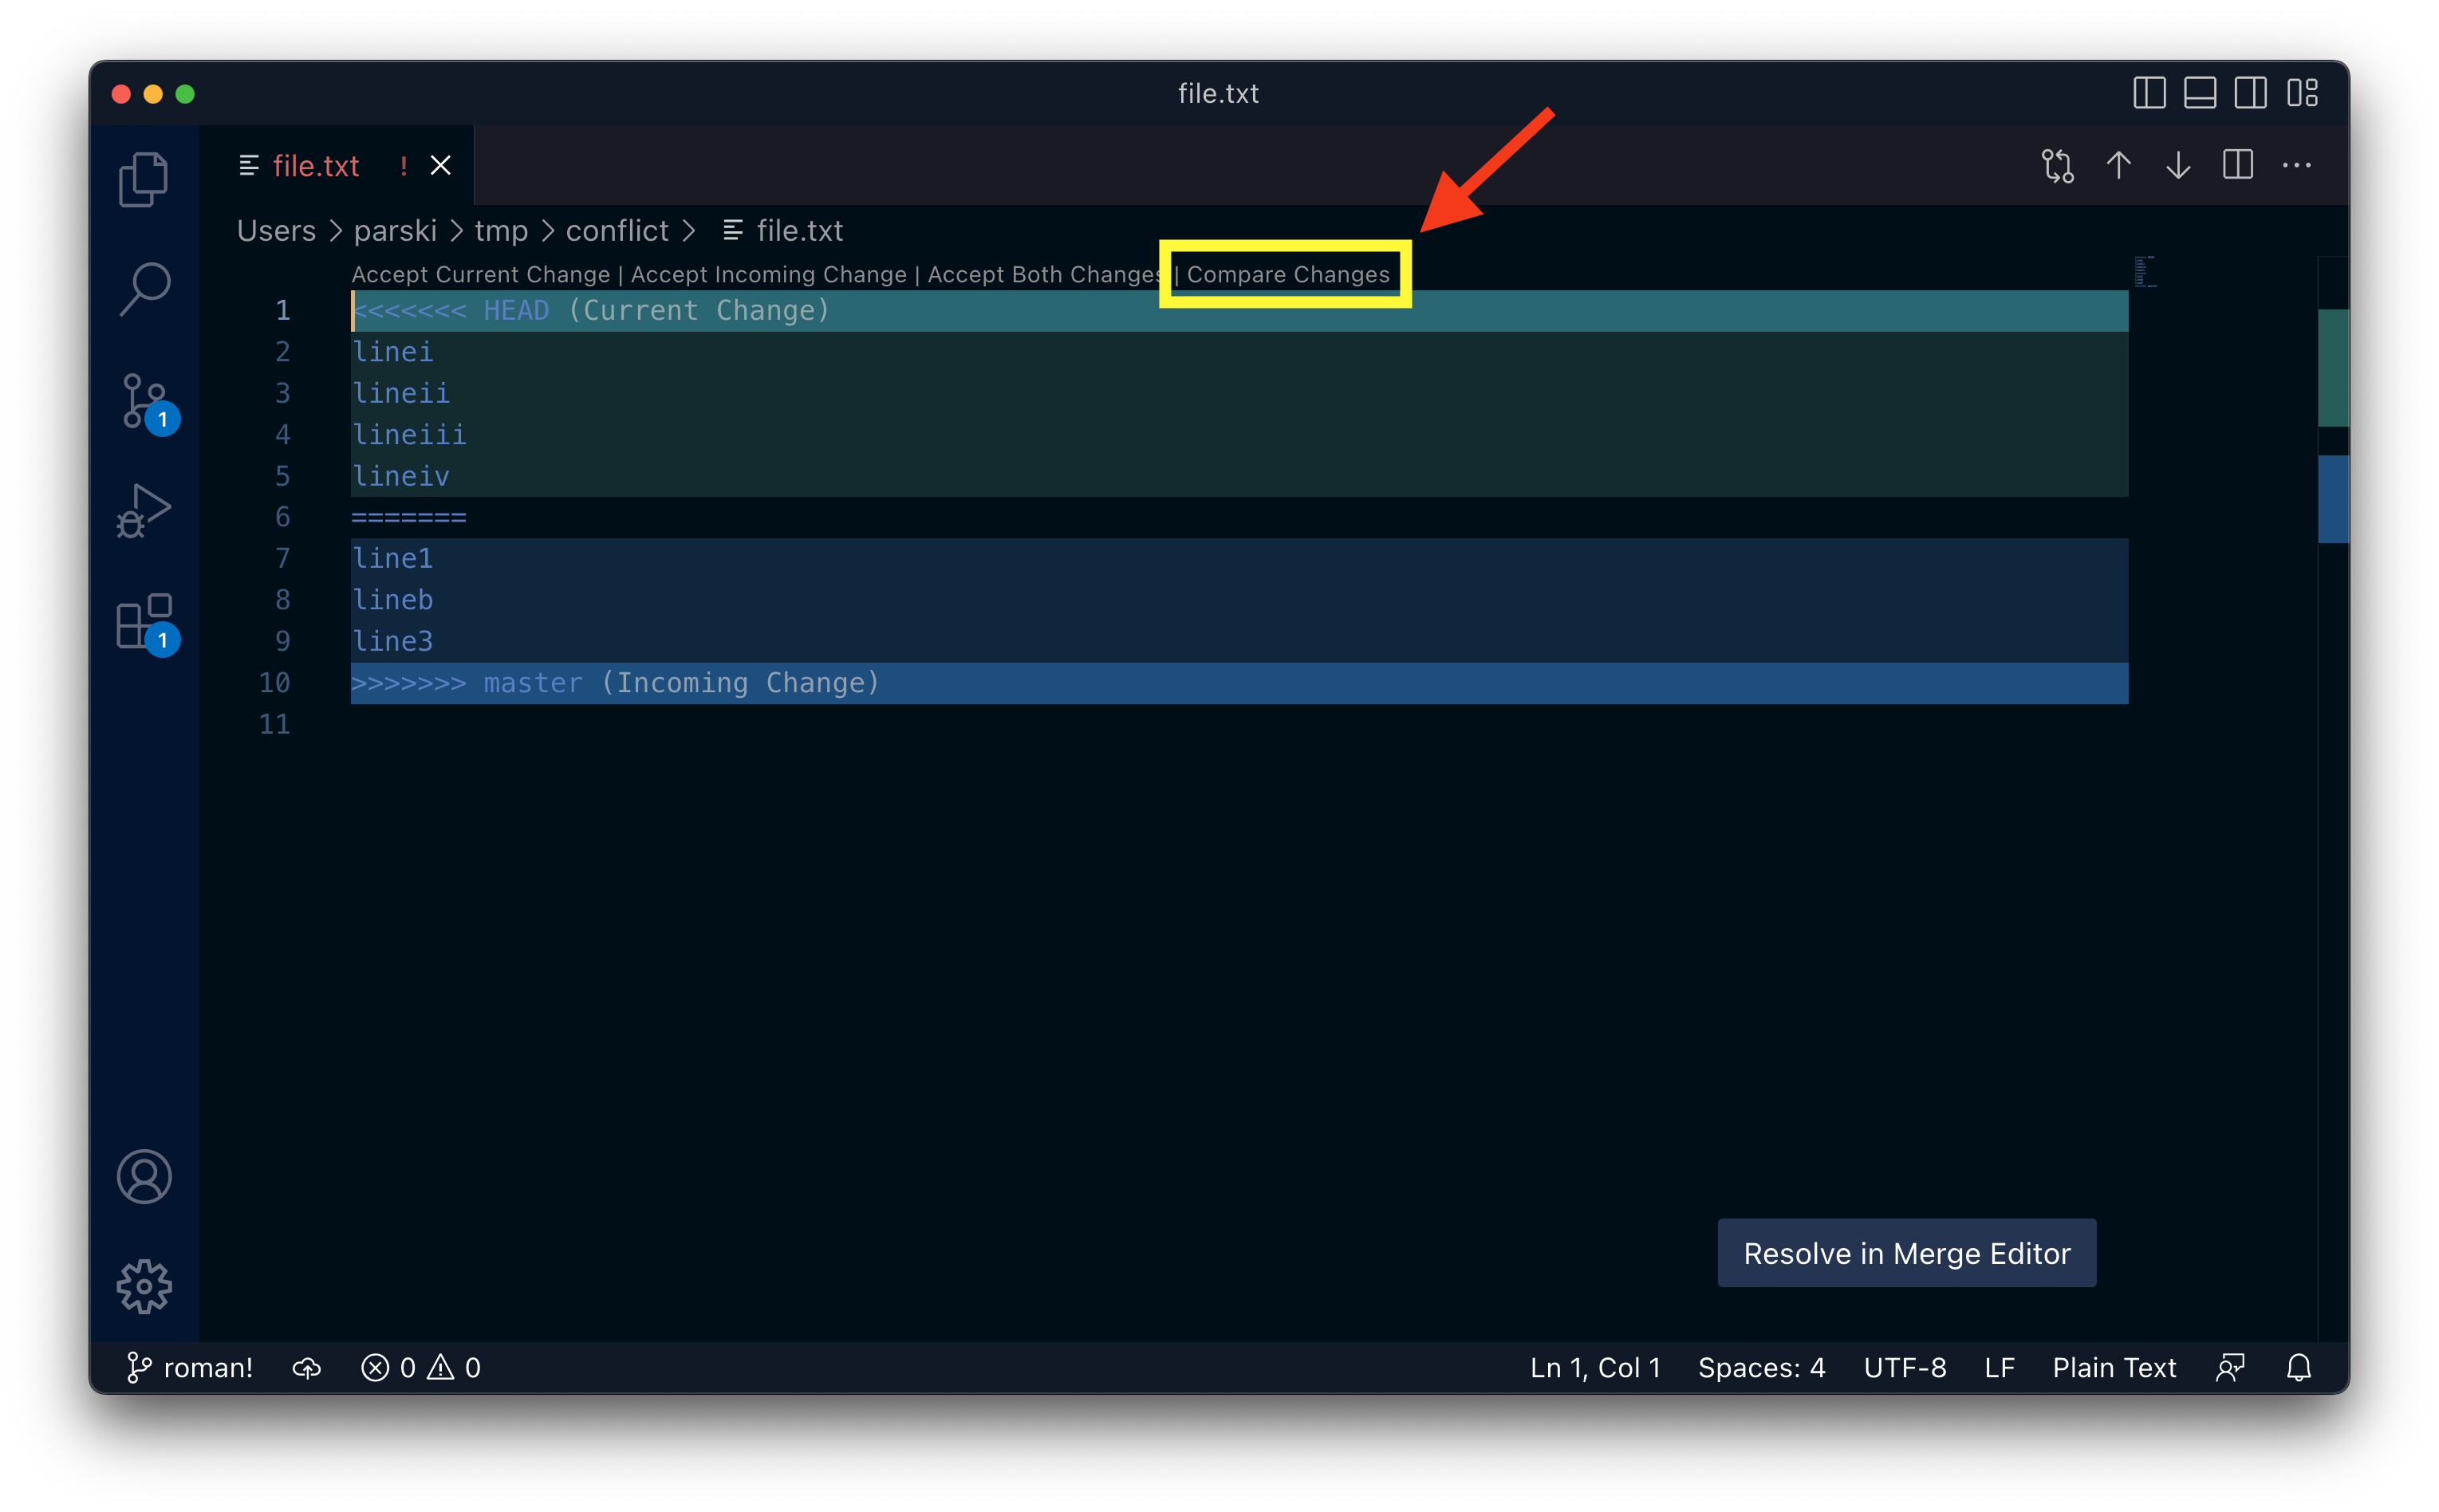Viewport: 2439px width, 1512px height.
Task: Toggle the primary side bar
Action: tap(2150, 93)
